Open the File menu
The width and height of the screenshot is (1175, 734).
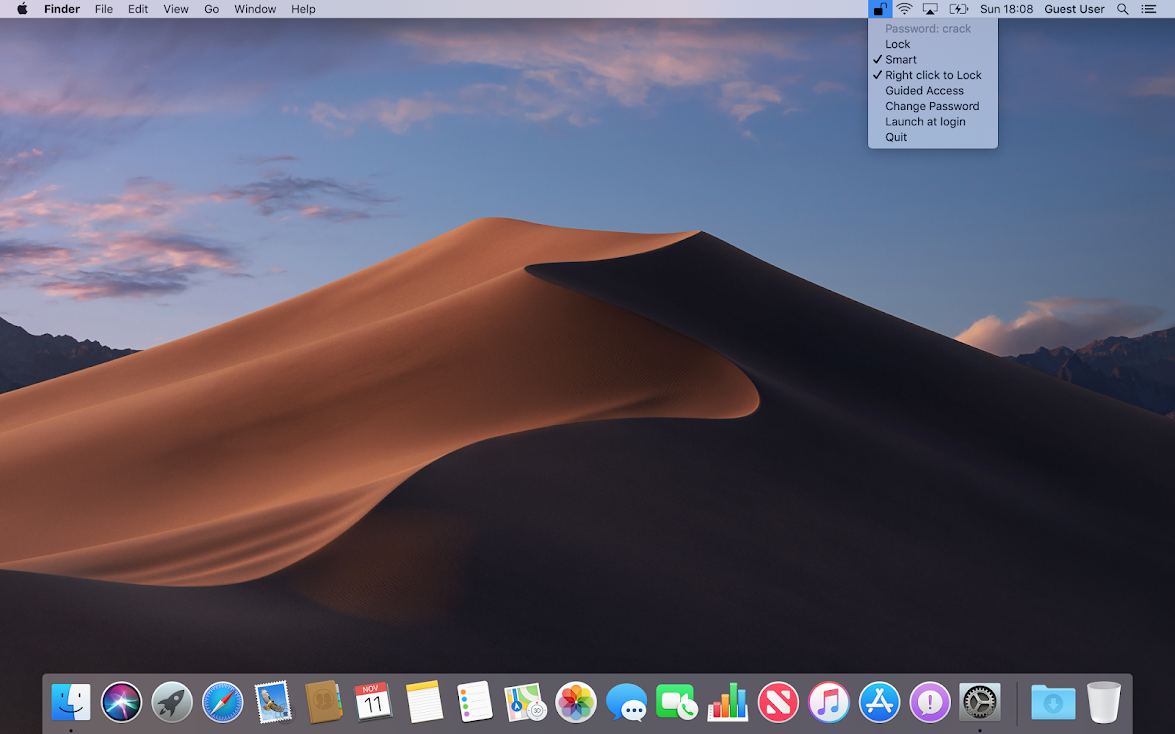(103, 9)
